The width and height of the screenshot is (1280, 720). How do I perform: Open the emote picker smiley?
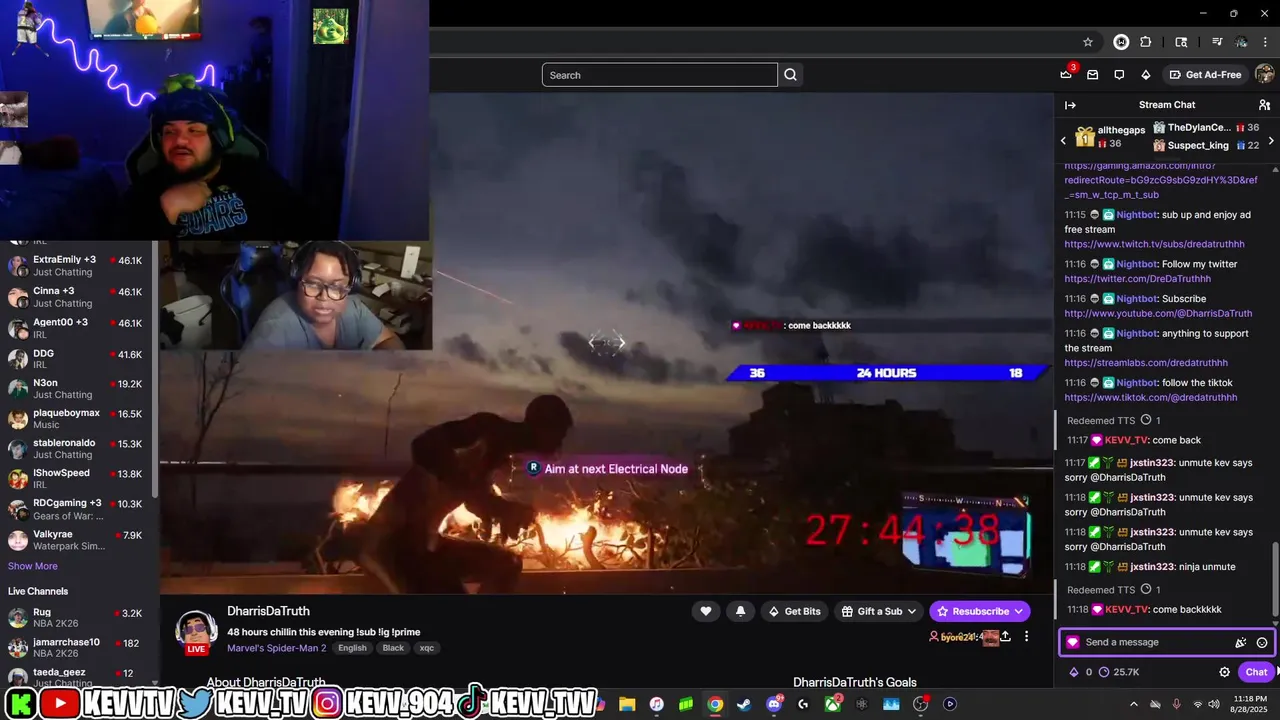click(1262, 643)
